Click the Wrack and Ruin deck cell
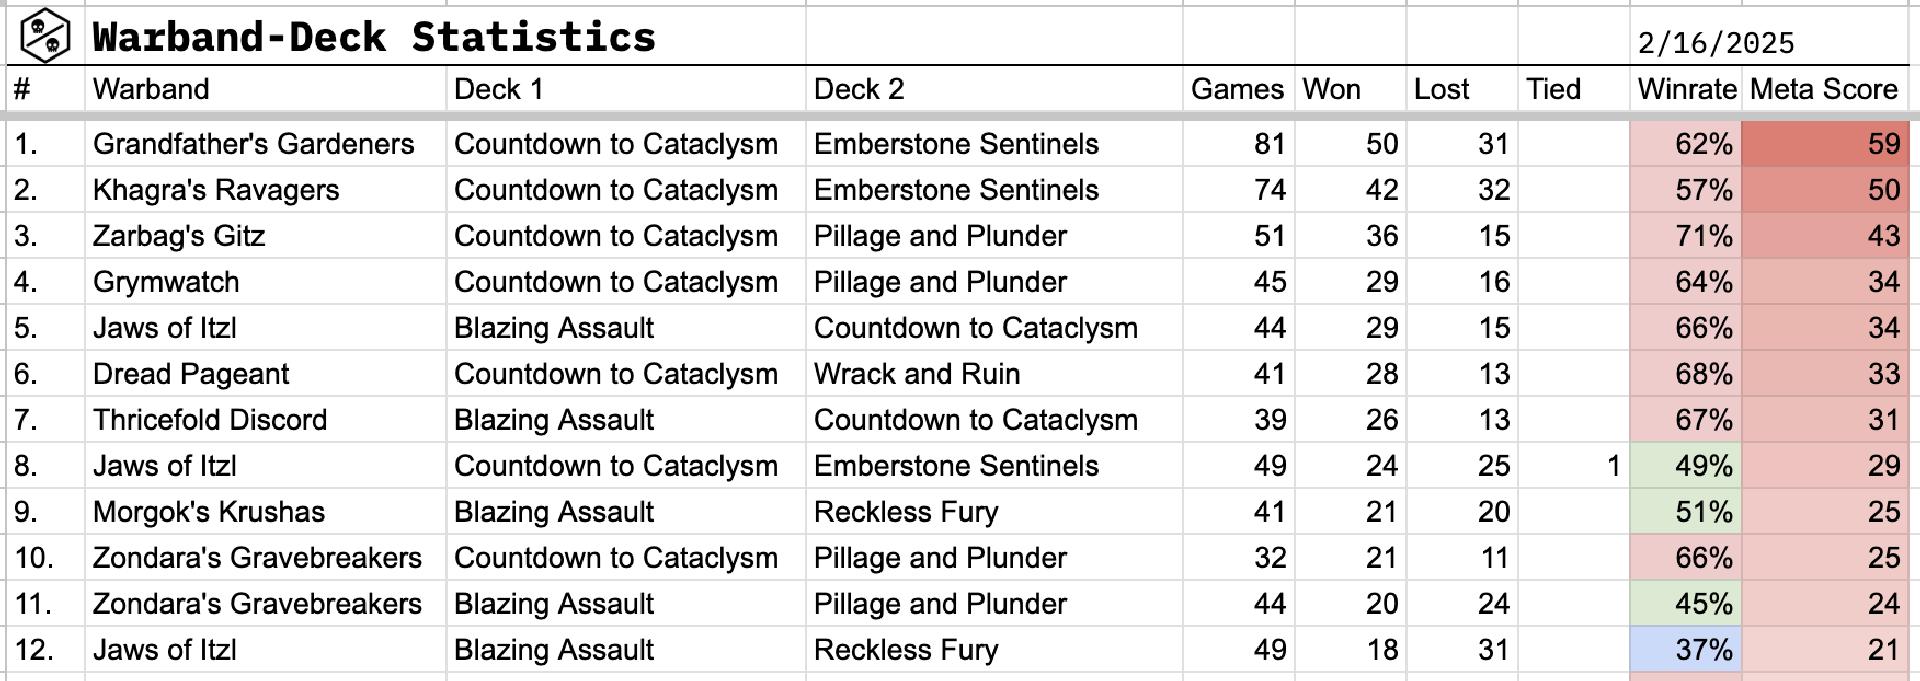 pyautogui.click(x=916, y=374)
